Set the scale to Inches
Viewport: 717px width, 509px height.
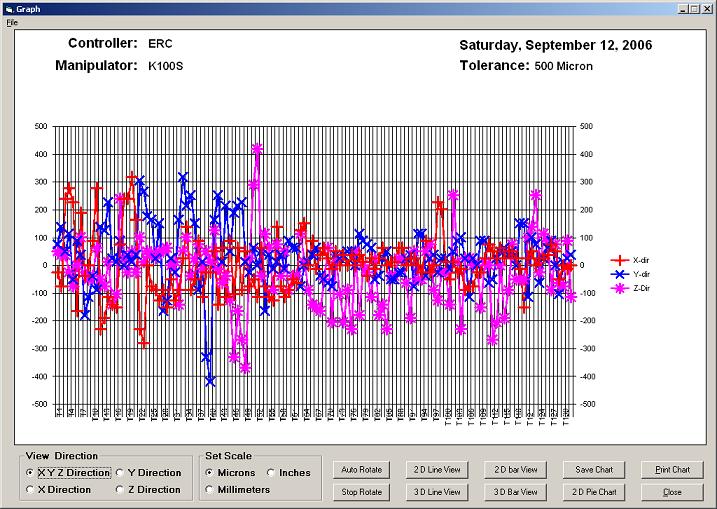click(271, 473)
